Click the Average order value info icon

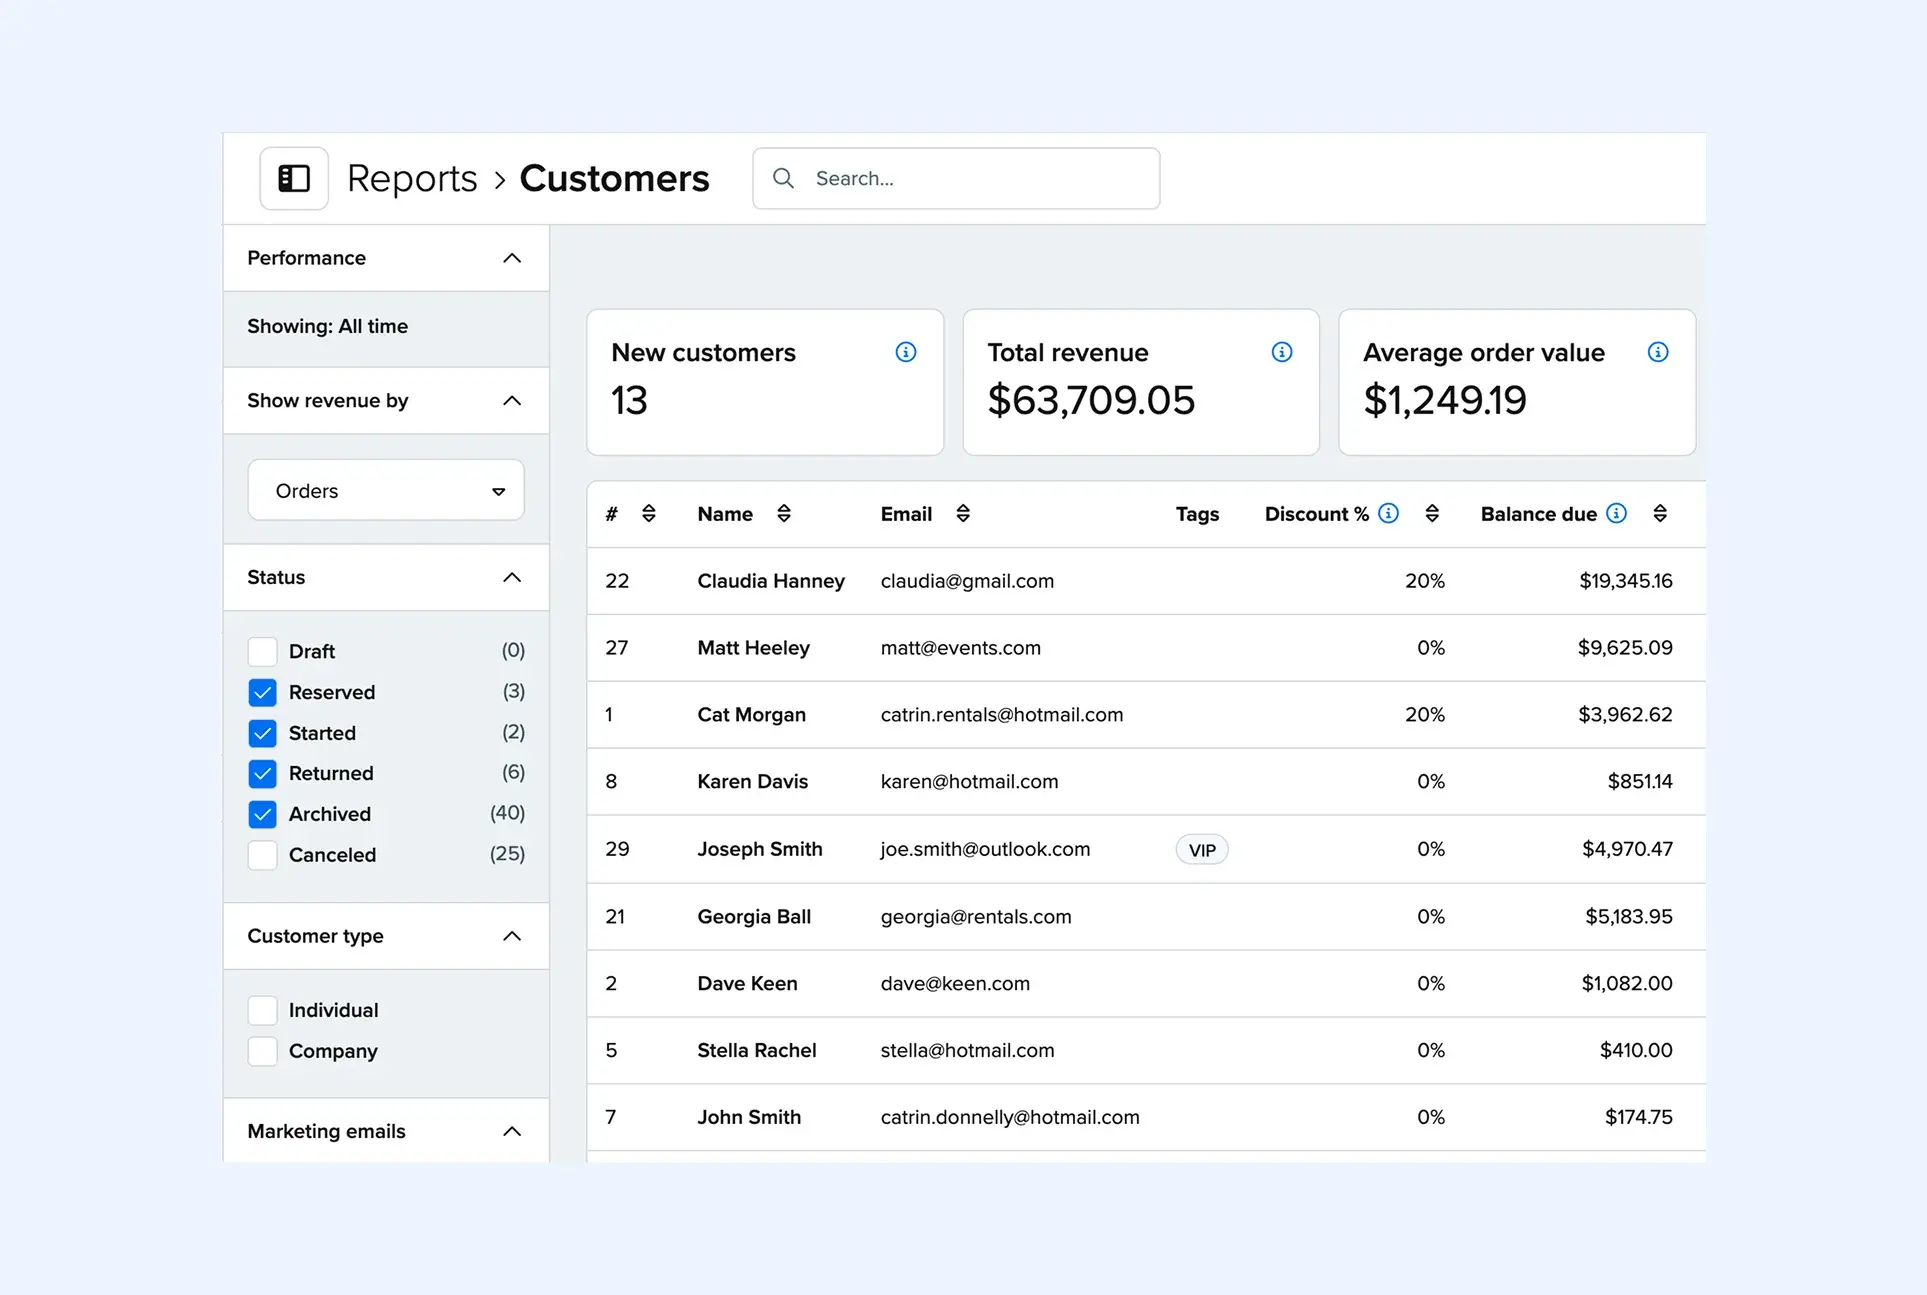pos(1658,351)
